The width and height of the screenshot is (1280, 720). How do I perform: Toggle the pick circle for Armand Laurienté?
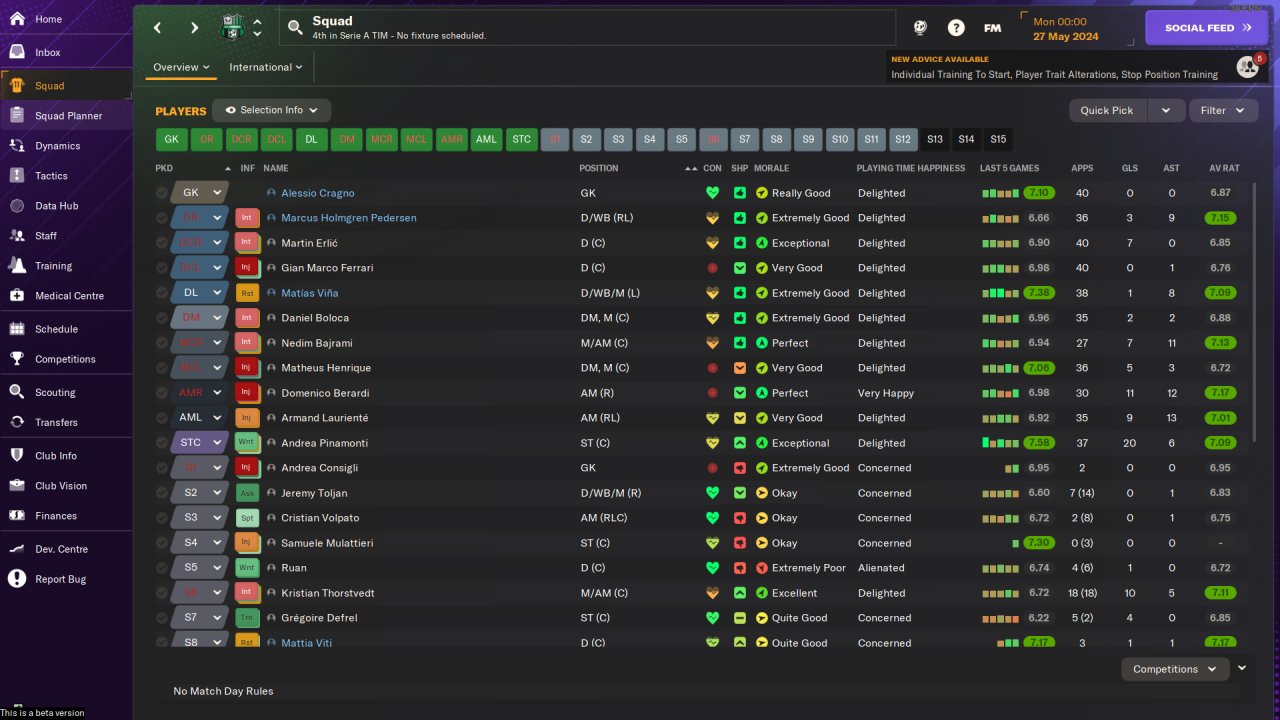(162, 418)
